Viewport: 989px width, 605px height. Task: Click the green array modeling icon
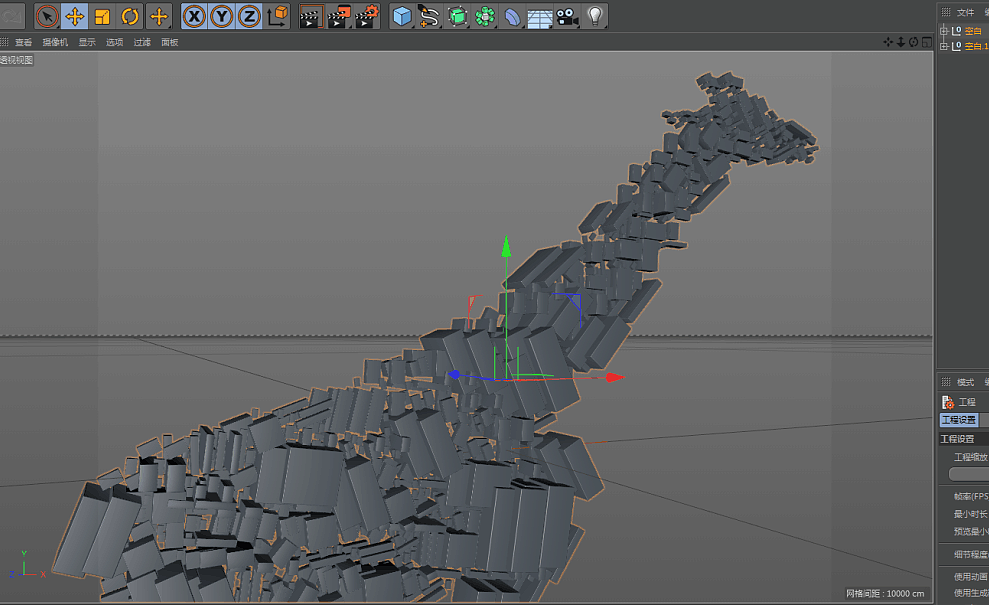(485, 16)
